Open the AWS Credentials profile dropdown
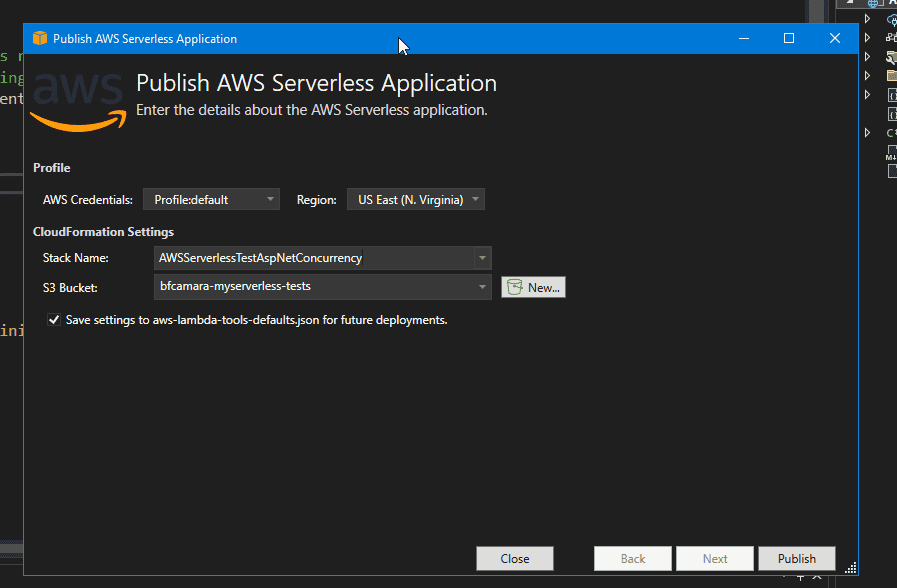This screenshot has width=897, height=588. tap(211, 200)
